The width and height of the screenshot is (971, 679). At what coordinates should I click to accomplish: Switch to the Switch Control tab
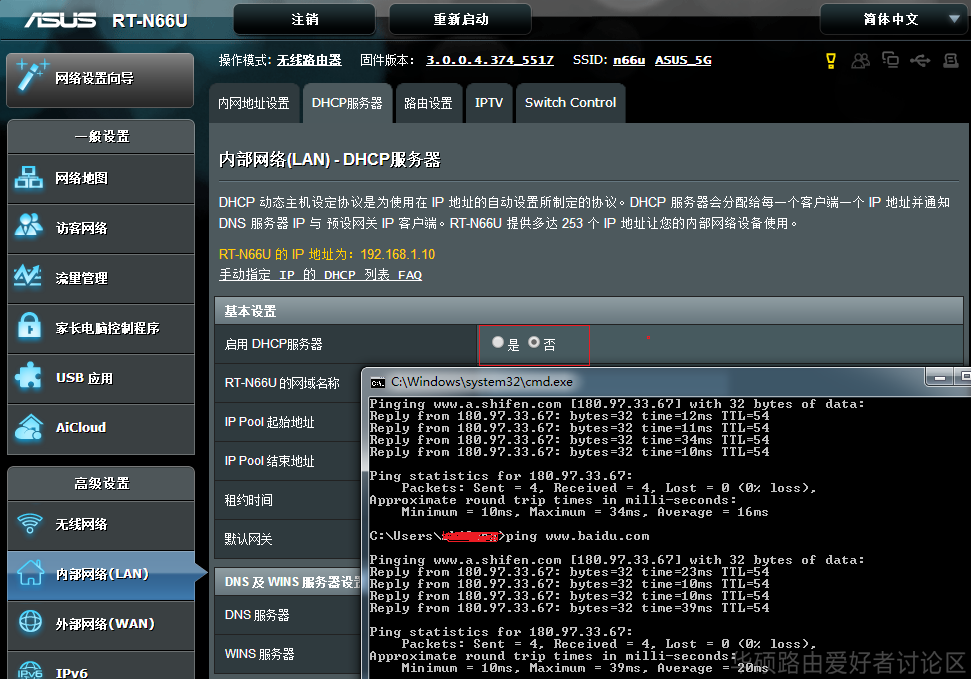pos(570,103)
